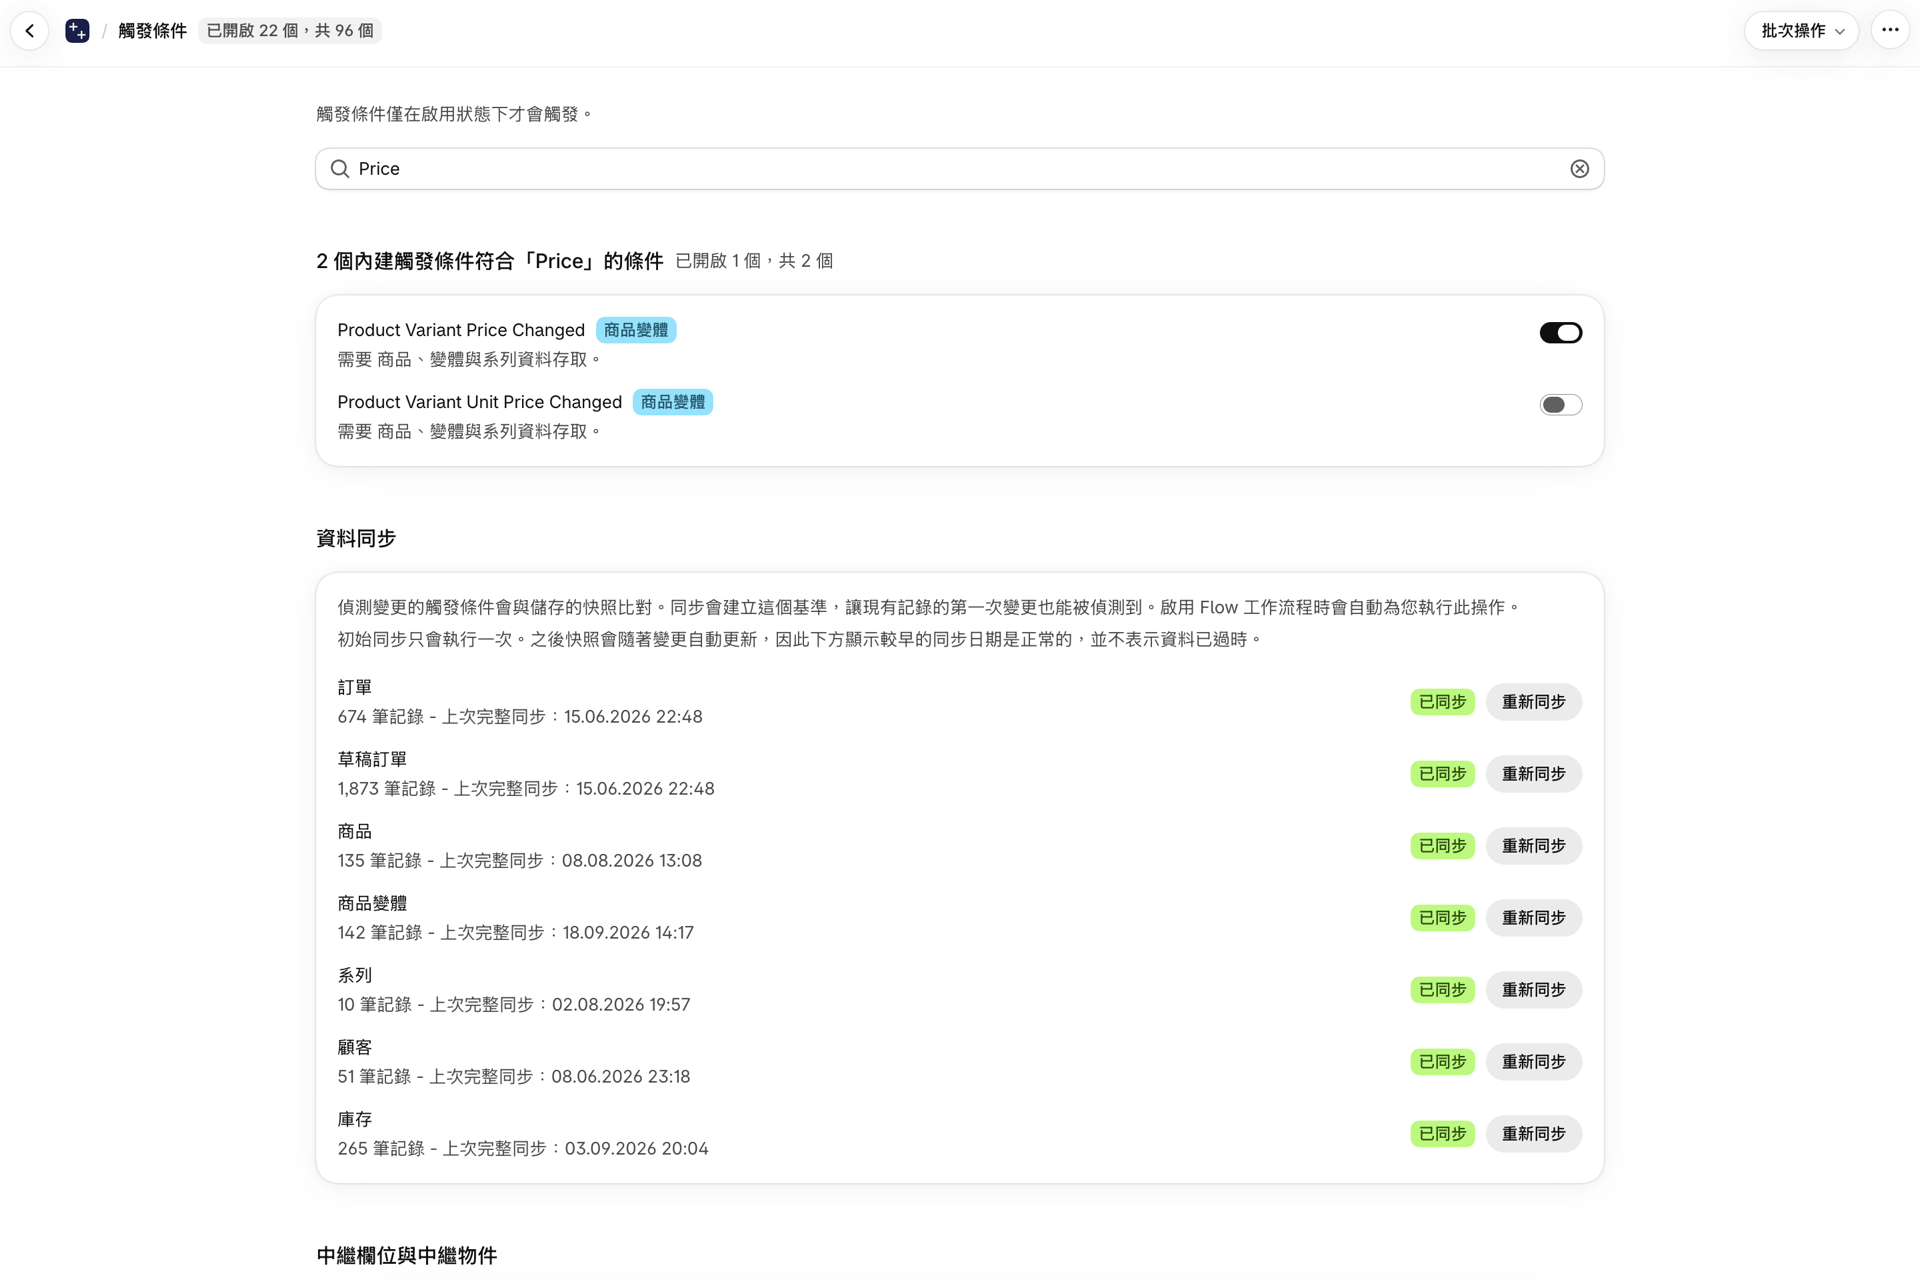Click 已同步 badge for 草稿訂單
1920x1280 pixels.
tap(1442, 774)
